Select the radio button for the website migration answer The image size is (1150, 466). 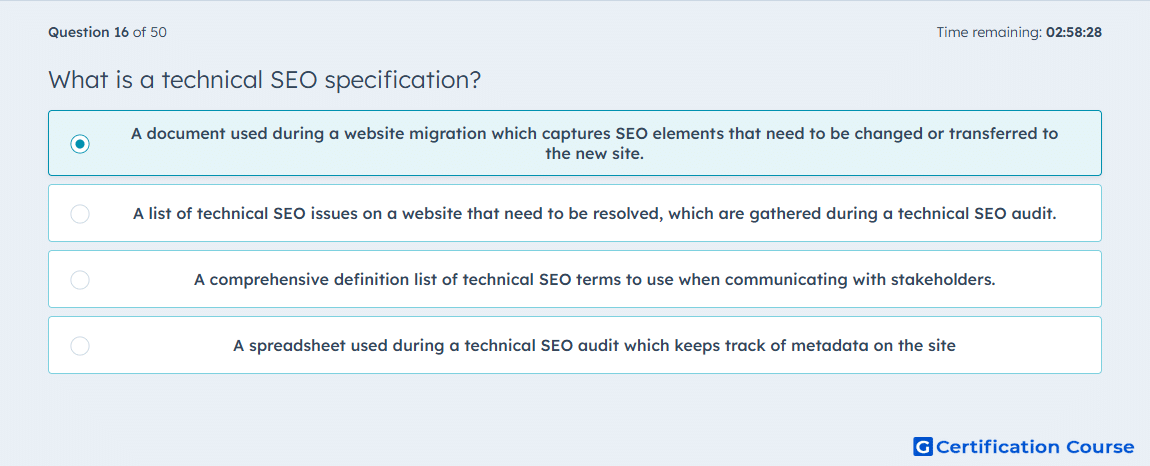click(80, 144)
